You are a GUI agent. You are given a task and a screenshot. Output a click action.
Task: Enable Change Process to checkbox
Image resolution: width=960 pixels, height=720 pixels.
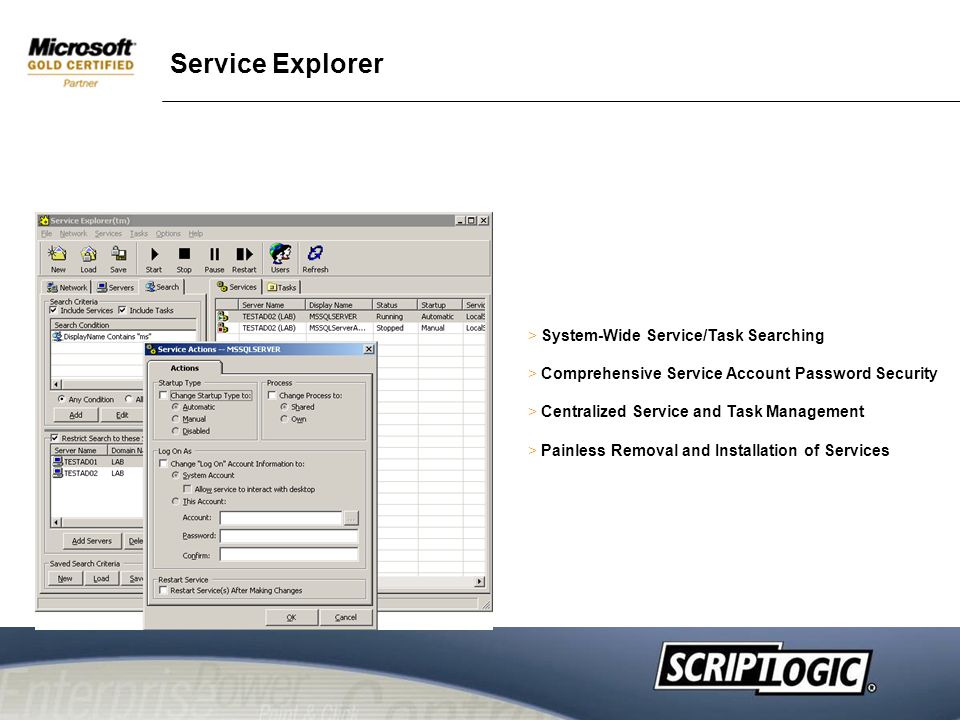pos(272,396)
